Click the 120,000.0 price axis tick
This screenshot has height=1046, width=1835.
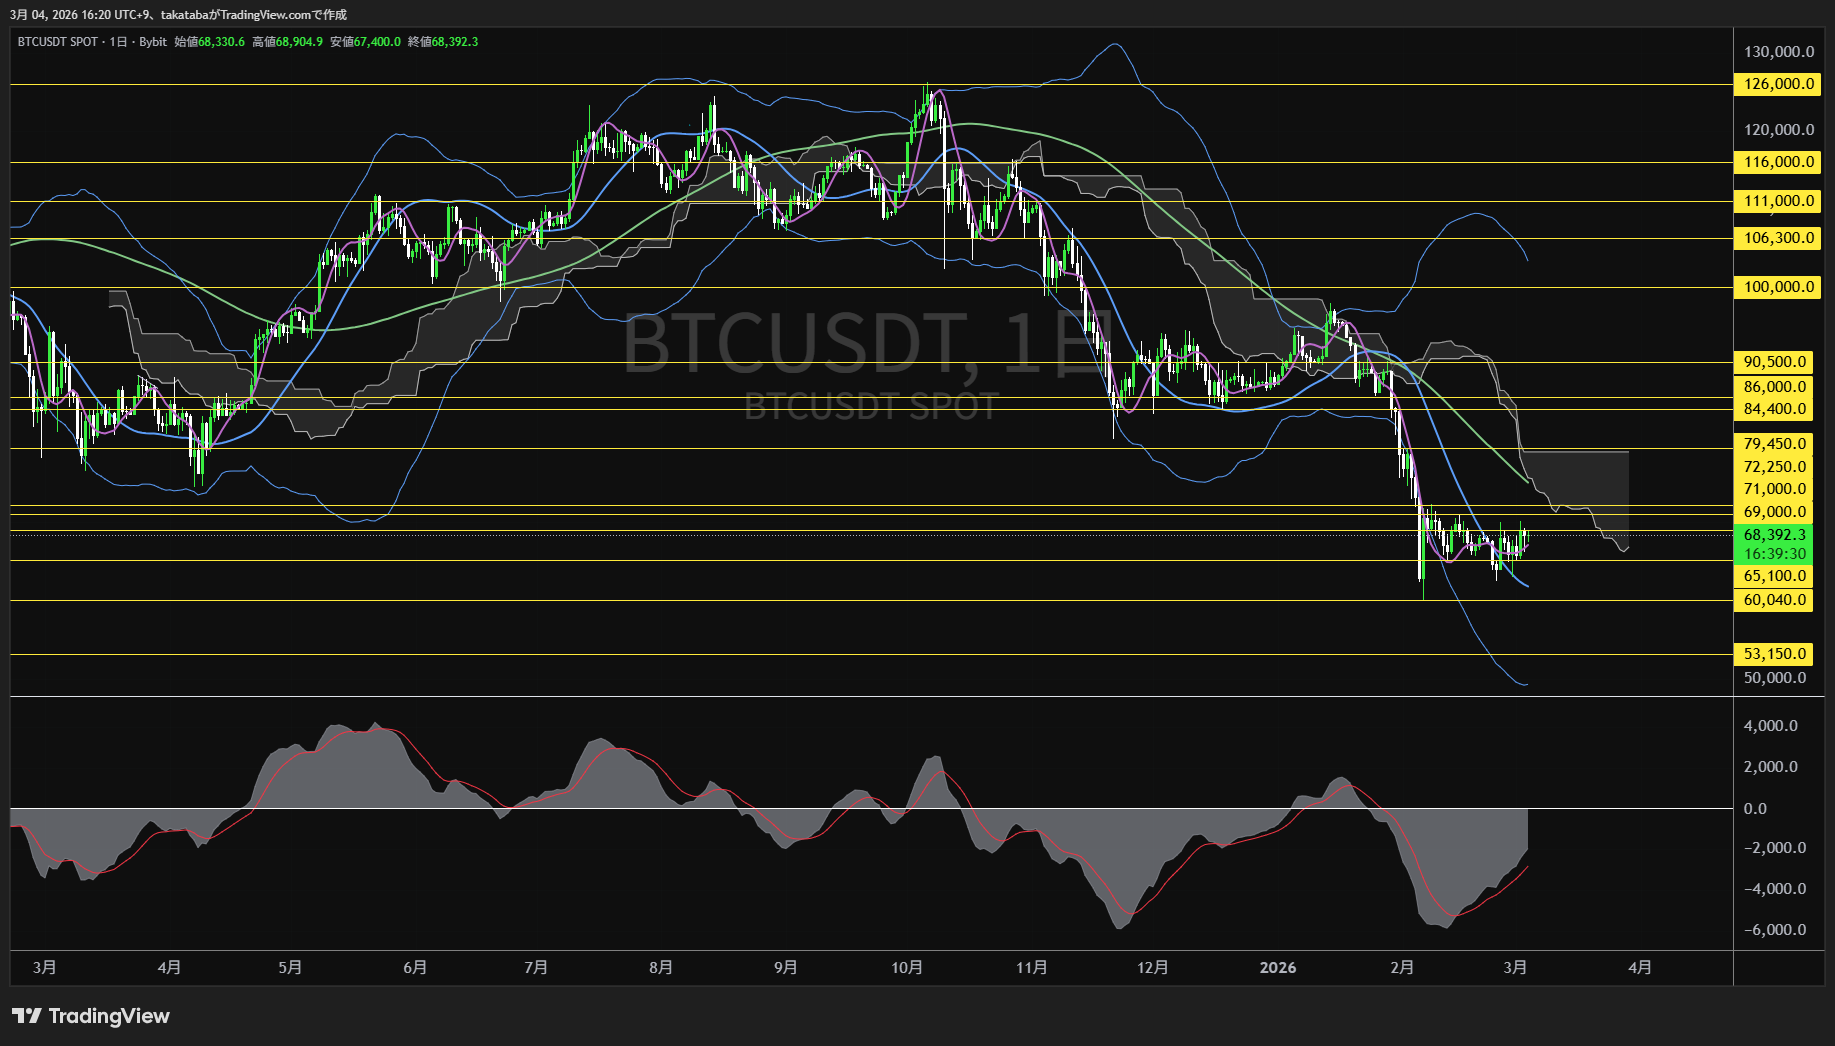(1779, 130)
